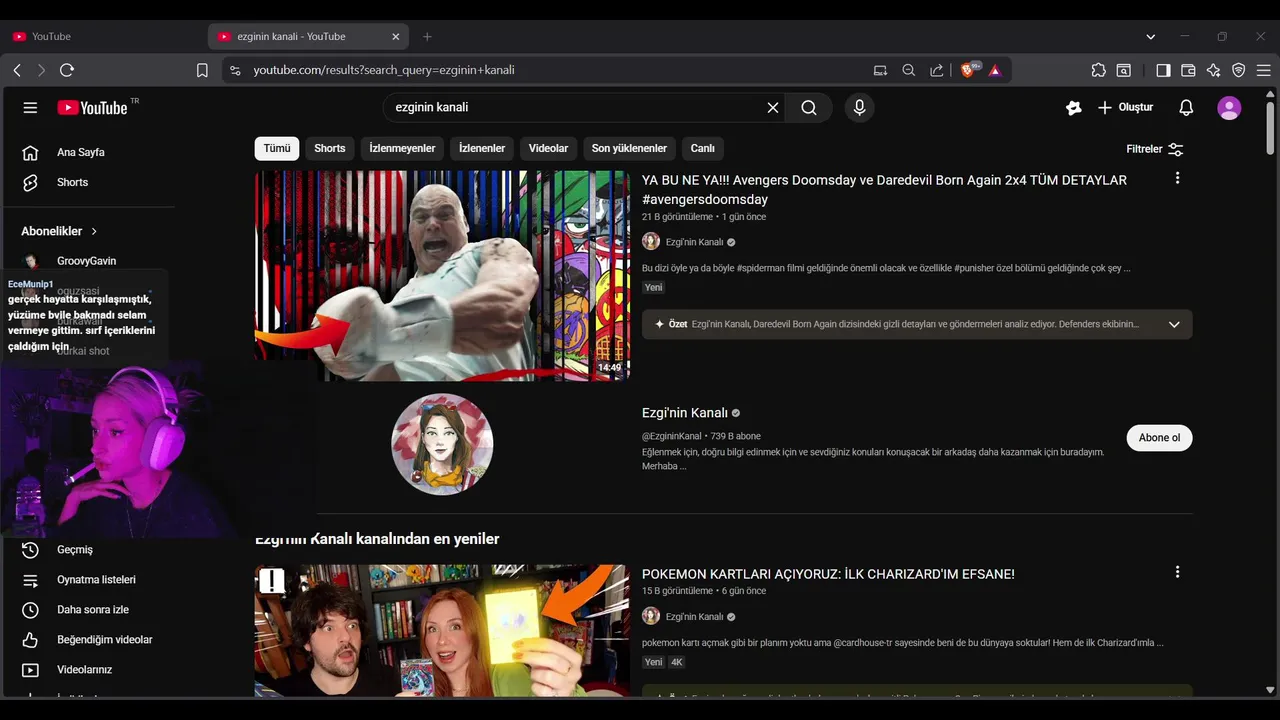Open the YouTube hamburger guide menu
This screenshot has height=720, width=1280.
click(30, 107)
